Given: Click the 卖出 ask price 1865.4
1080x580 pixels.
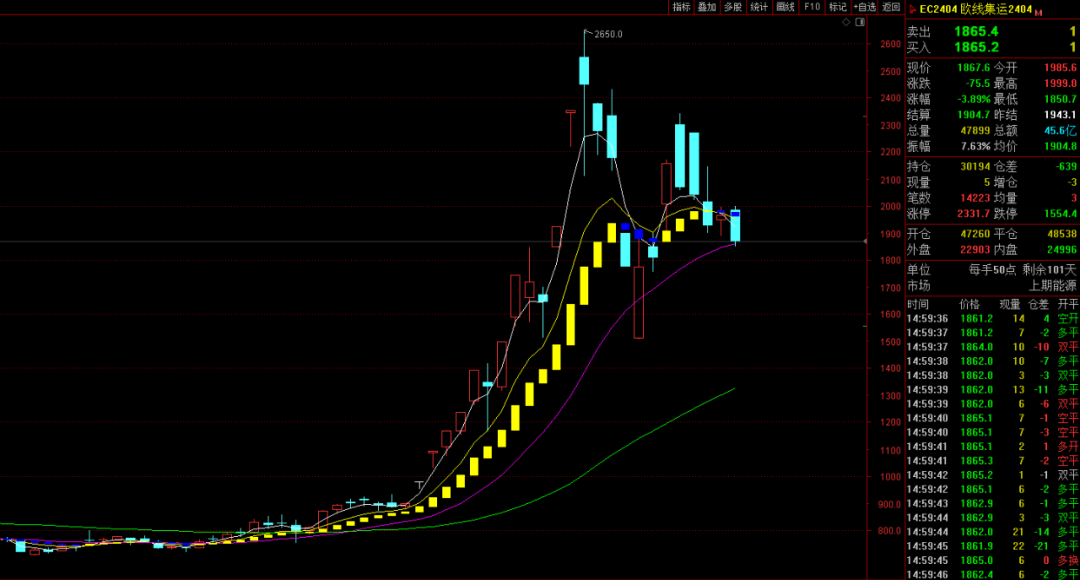Looking at the screenshot, I should click(x=976, y=32).
